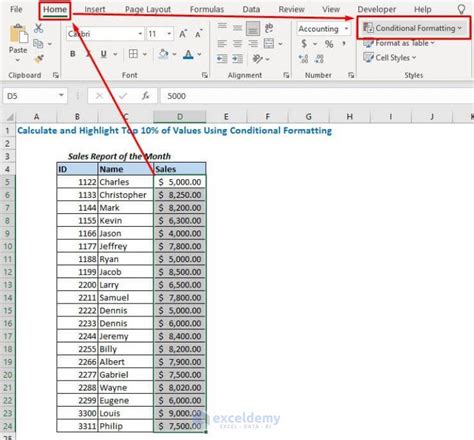Open the font size dropdown
This screenshot has height=440, width=474.
click(x=169, y=34)
